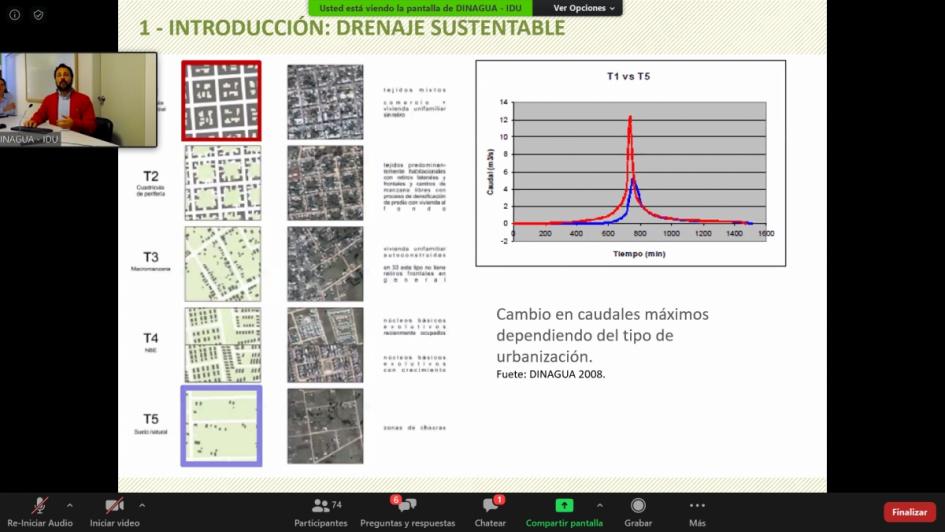This screenshot has height=532, width=945.
Task: Click the aerial photo beside T1
Action: pos(325,102)
